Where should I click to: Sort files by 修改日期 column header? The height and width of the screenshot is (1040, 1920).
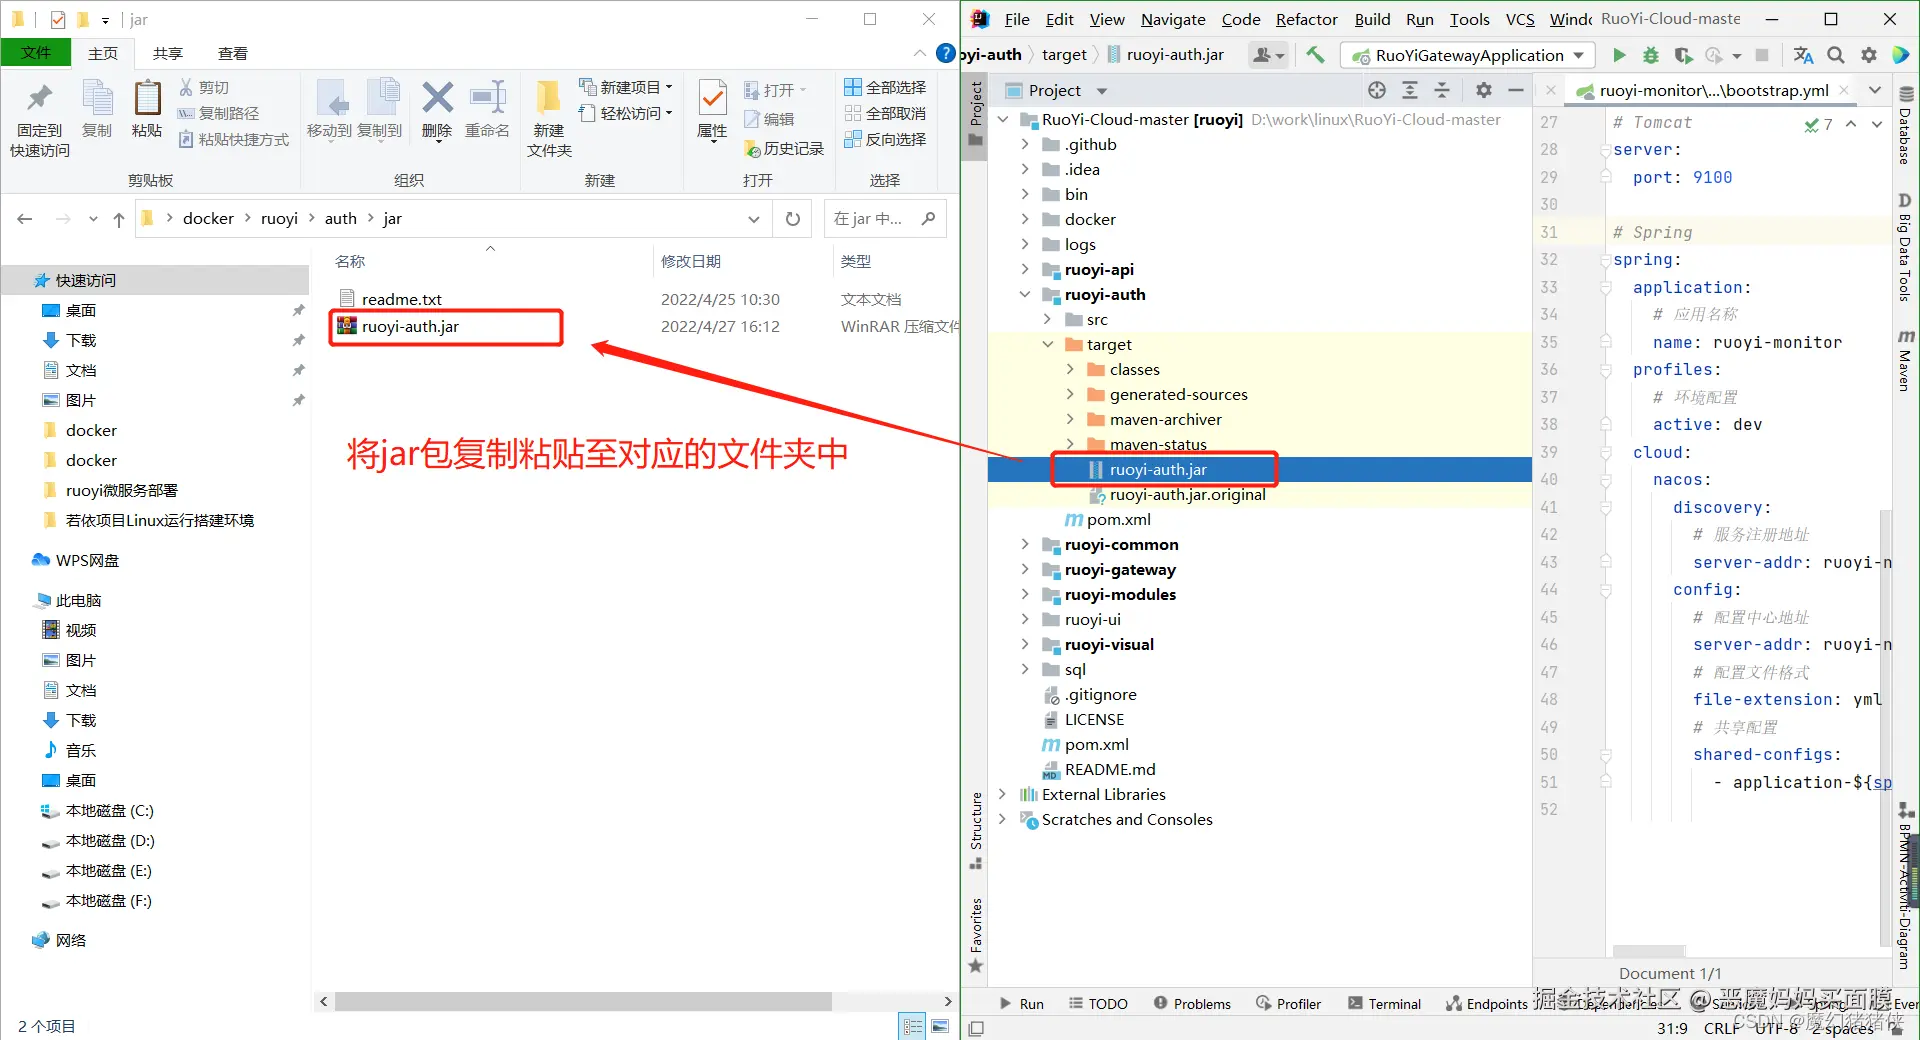(x=691, y=261)
